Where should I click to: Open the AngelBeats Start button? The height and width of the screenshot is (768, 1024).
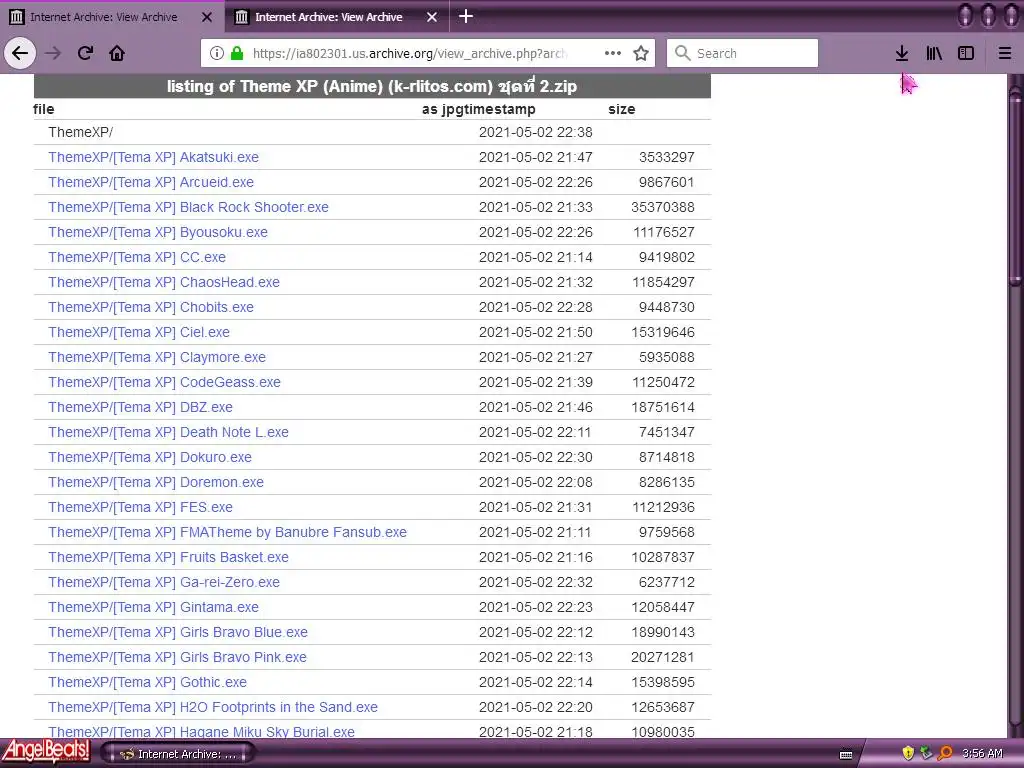click(x=46, y=752)
